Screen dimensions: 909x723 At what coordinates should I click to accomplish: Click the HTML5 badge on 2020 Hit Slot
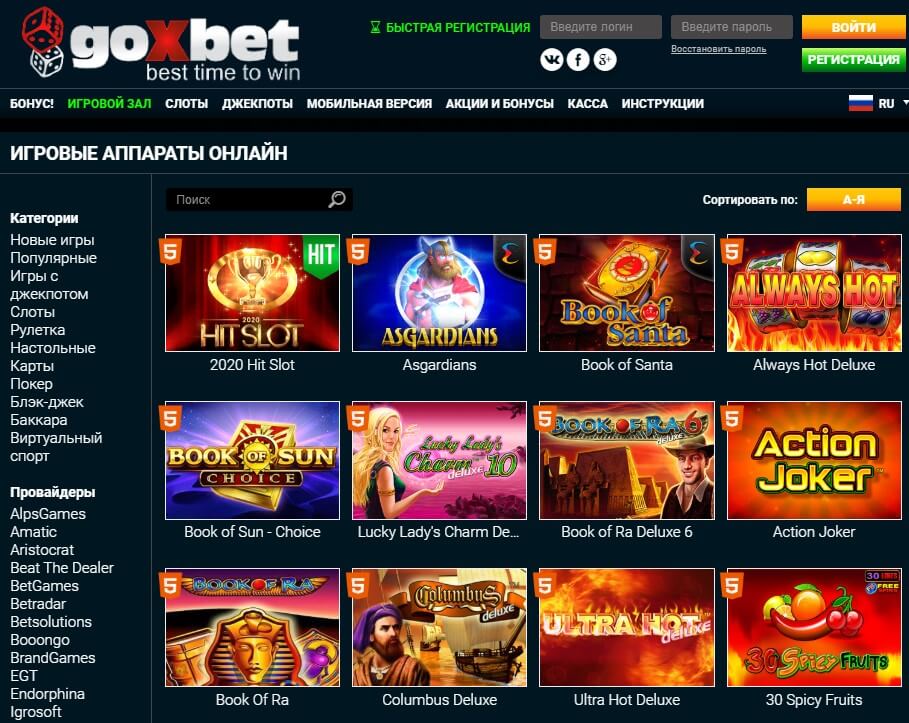click(x=170, y=252)
